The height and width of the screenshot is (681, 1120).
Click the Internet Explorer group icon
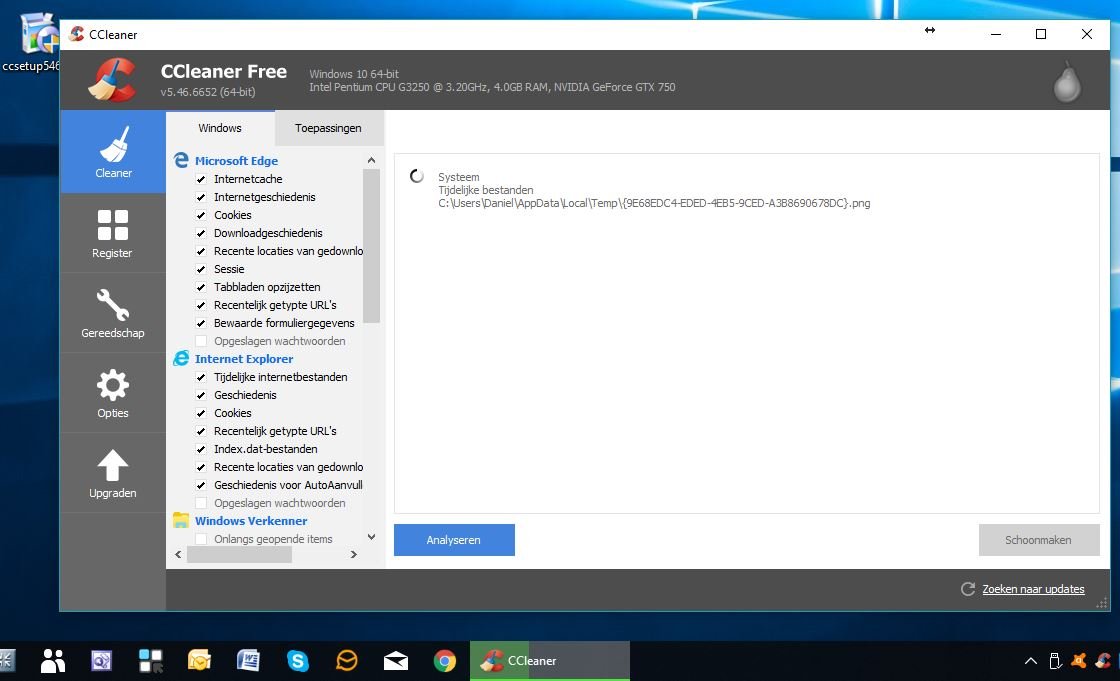181,358
